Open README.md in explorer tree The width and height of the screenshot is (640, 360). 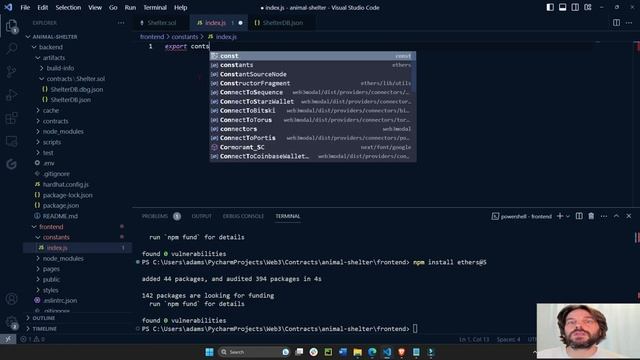point(60,216)
